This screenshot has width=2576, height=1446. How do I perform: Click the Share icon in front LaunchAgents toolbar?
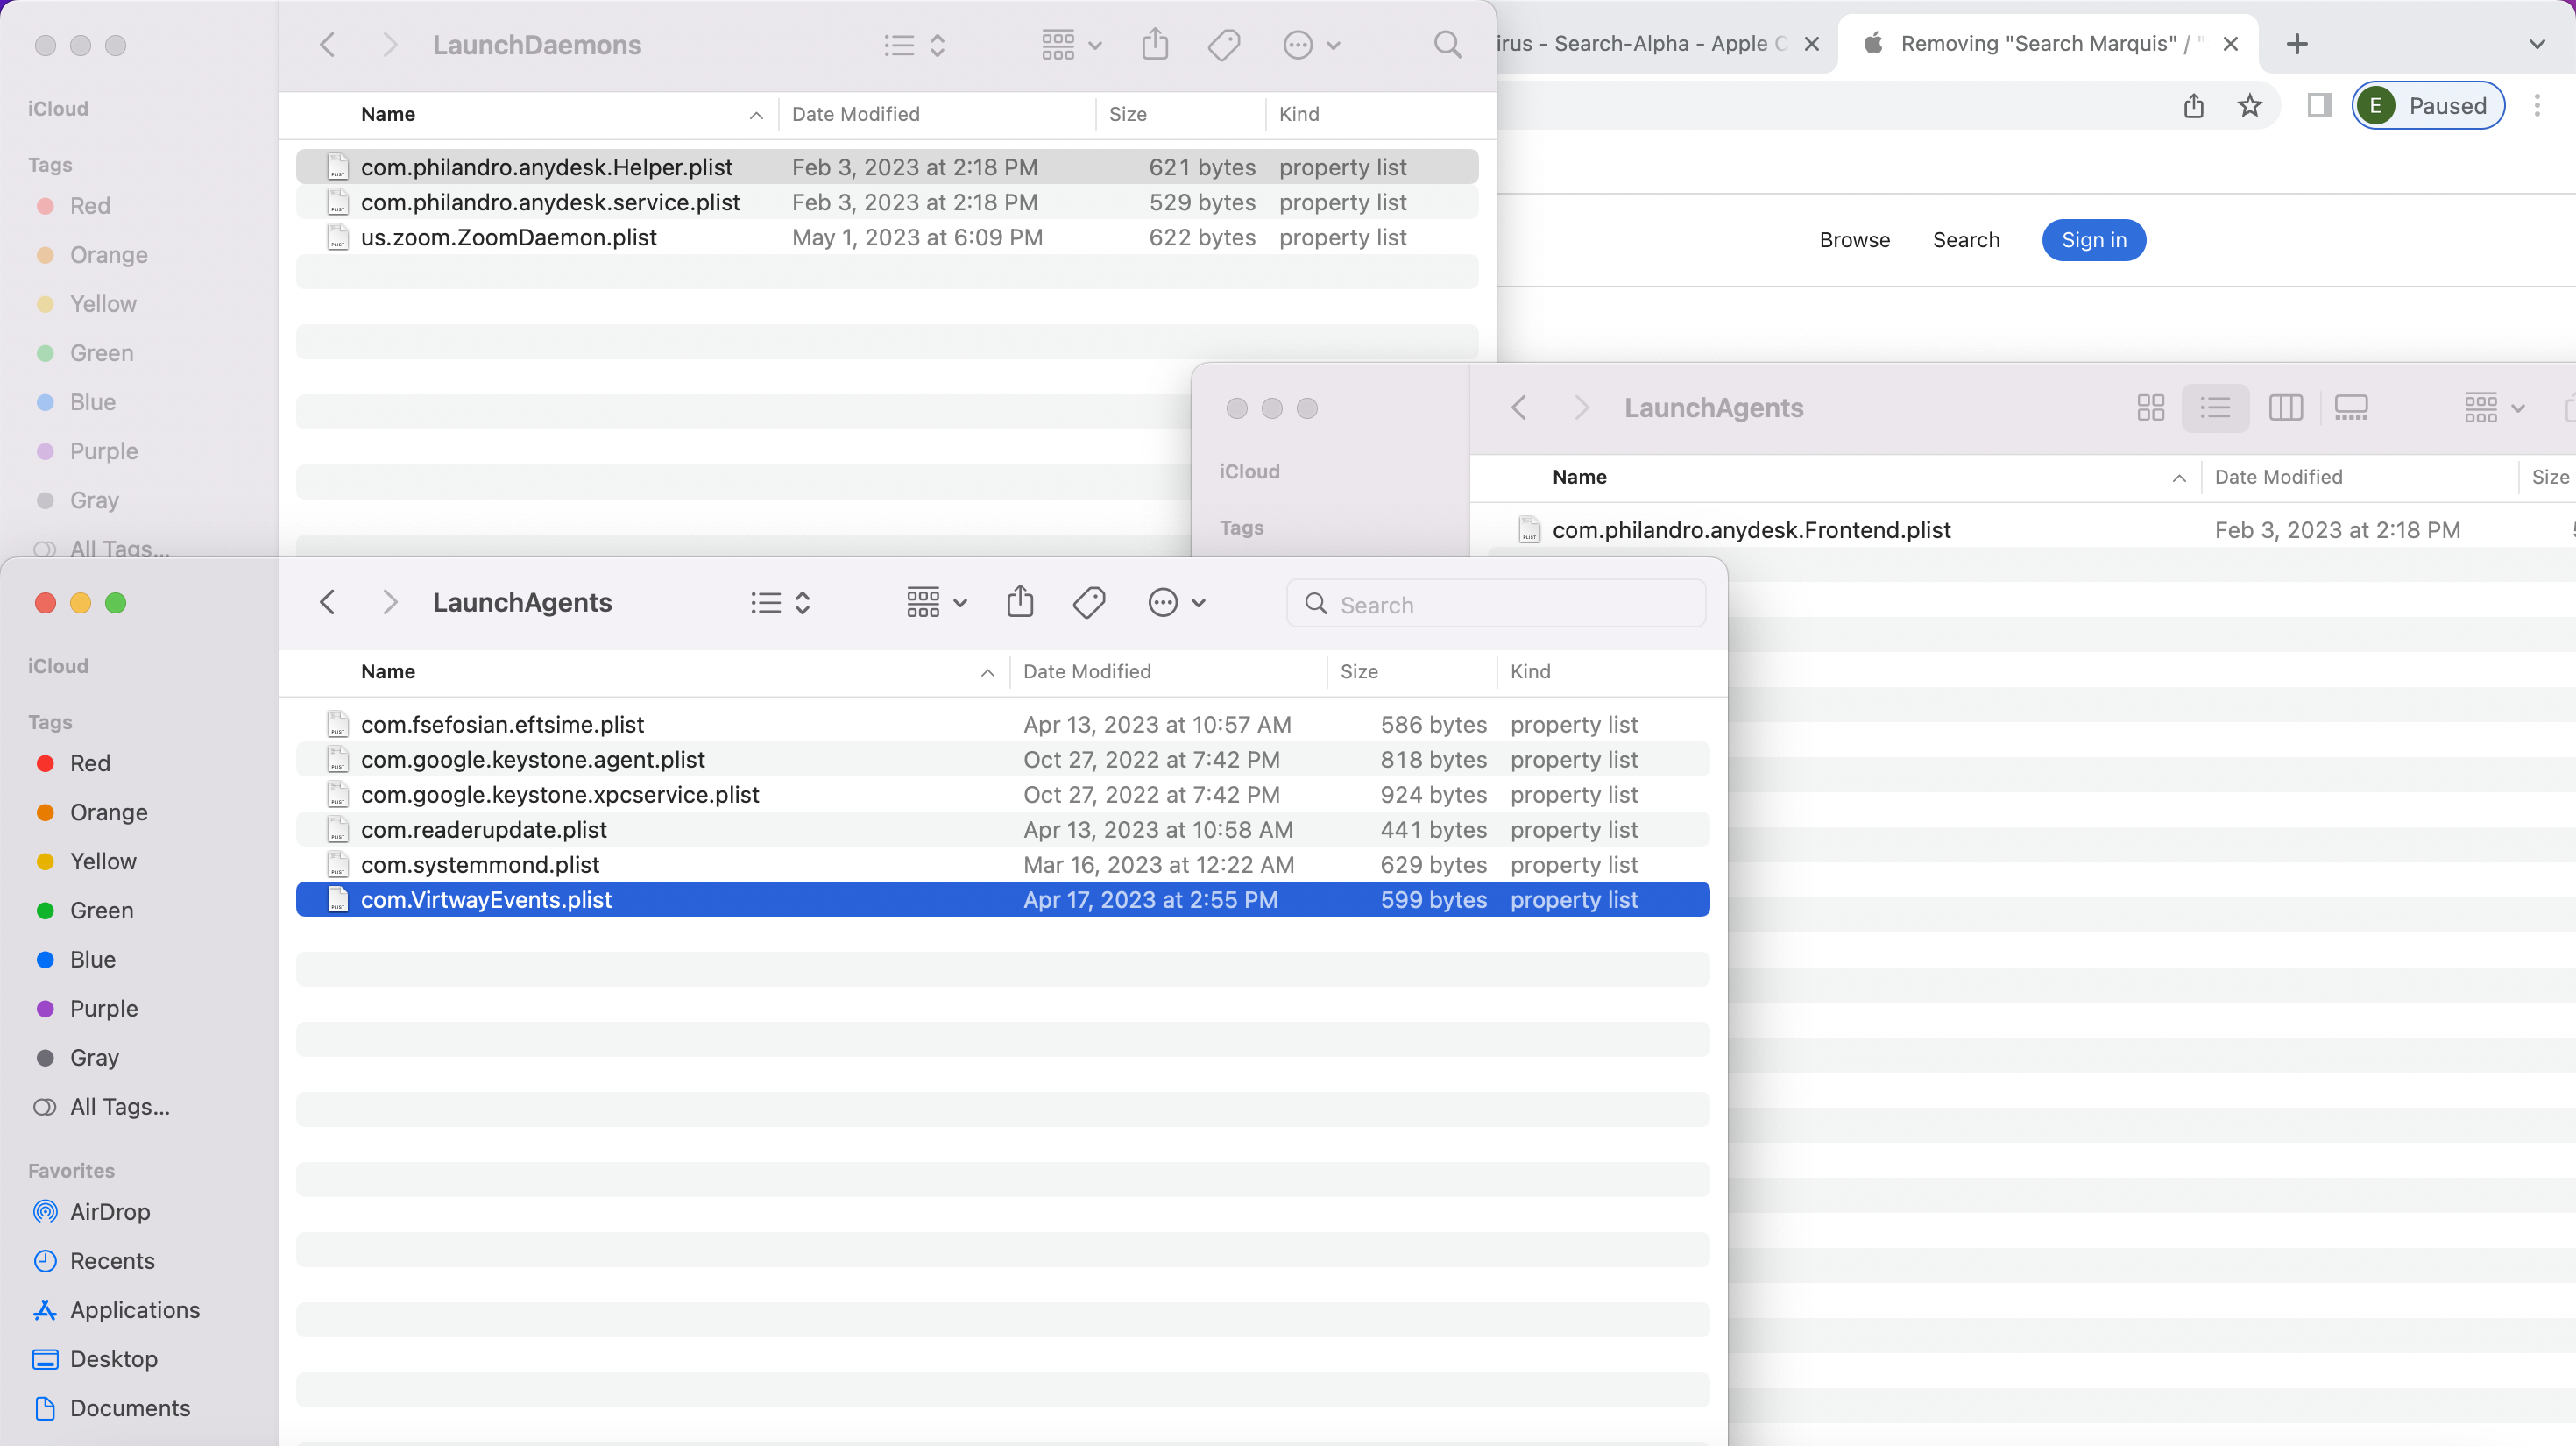[1019, 602]
